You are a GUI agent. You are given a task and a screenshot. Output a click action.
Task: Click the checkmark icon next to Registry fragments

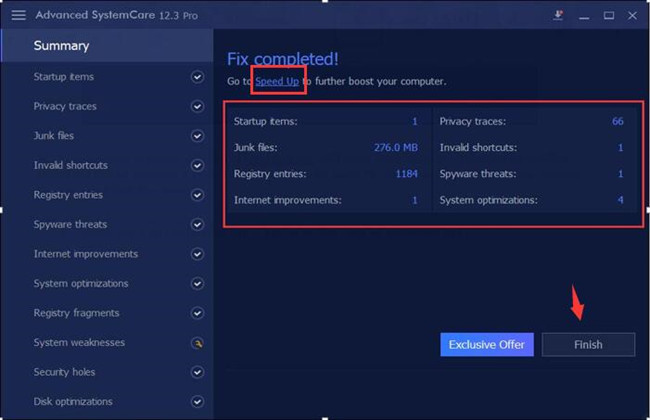pos(197,313)
